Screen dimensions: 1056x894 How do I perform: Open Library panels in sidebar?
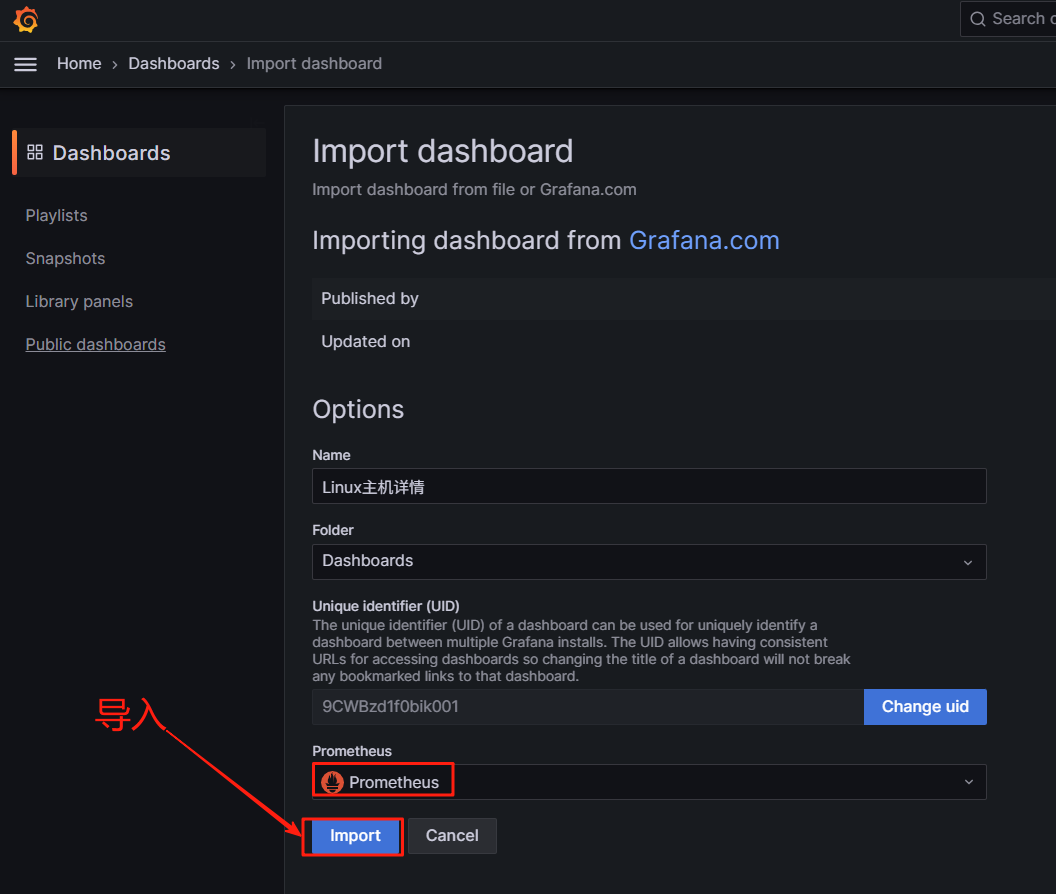point(79,301)
